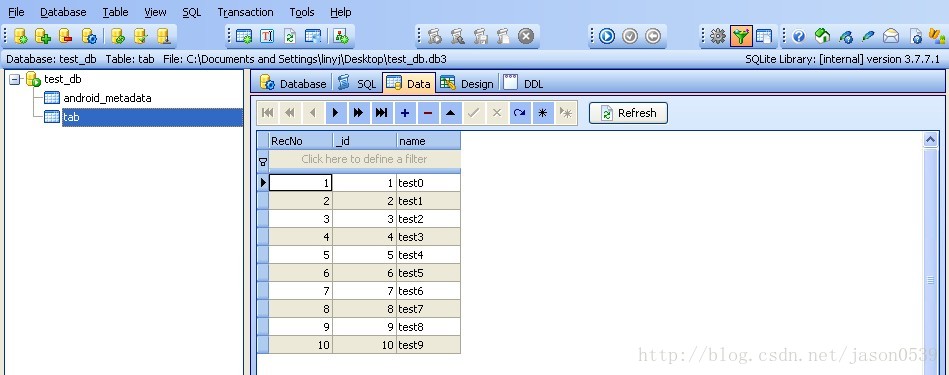Open the Database menu
The height and width of the screenshot is (375, 949).
[63, 12]
